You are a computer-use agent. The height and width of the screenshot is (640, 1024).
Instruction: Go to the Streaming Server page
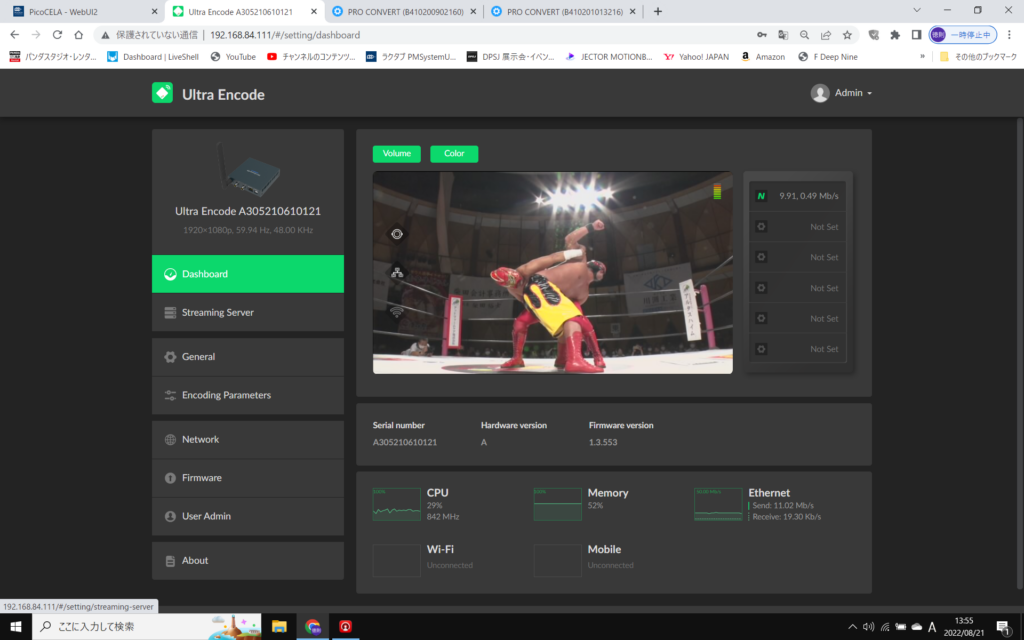pyautogui.click(x=248, y=312)
